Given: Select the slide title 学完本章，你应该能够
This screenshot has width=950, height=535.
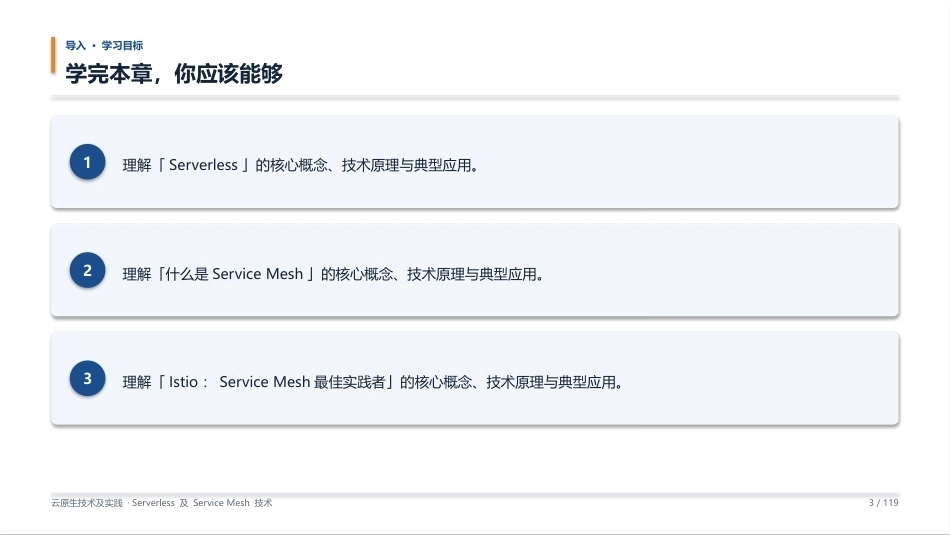Looking at the screenshot, I should [x=174, y=74].
